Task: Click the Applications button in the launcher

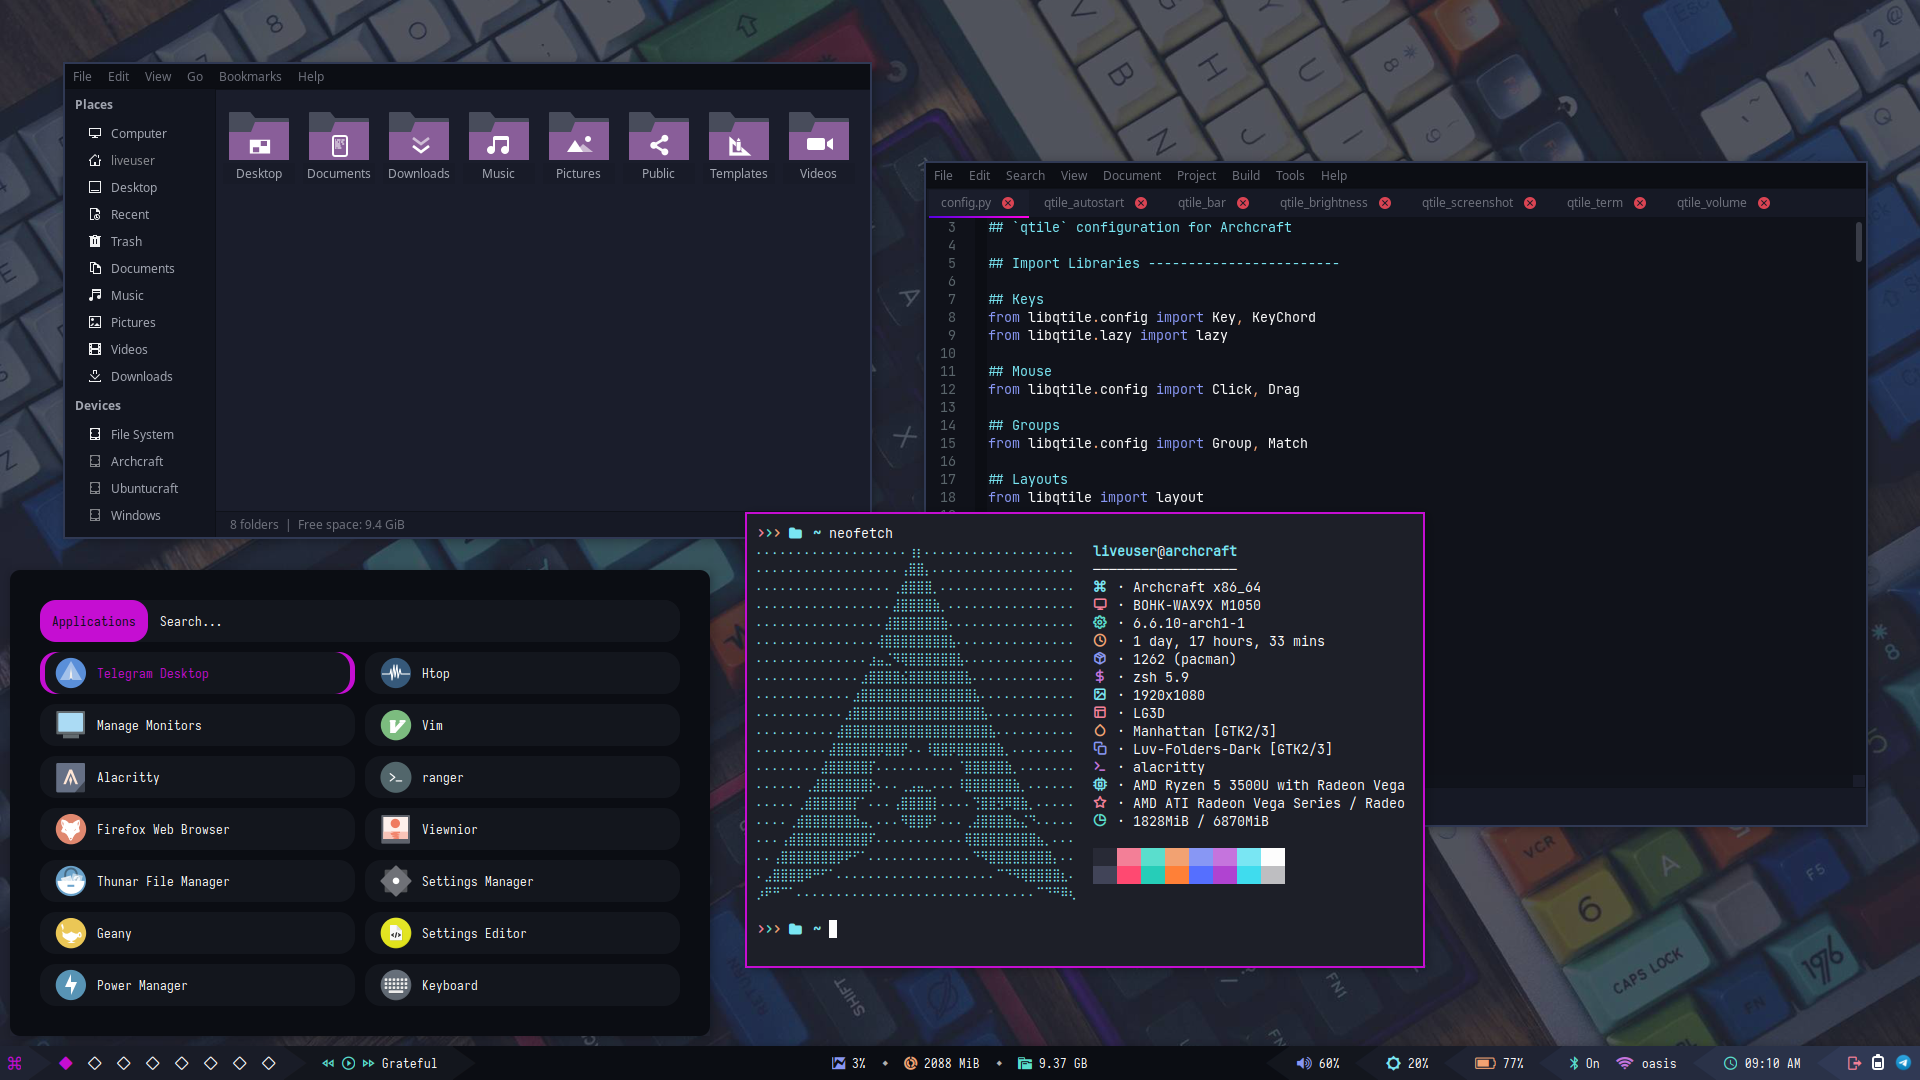Action: [94, 621]
